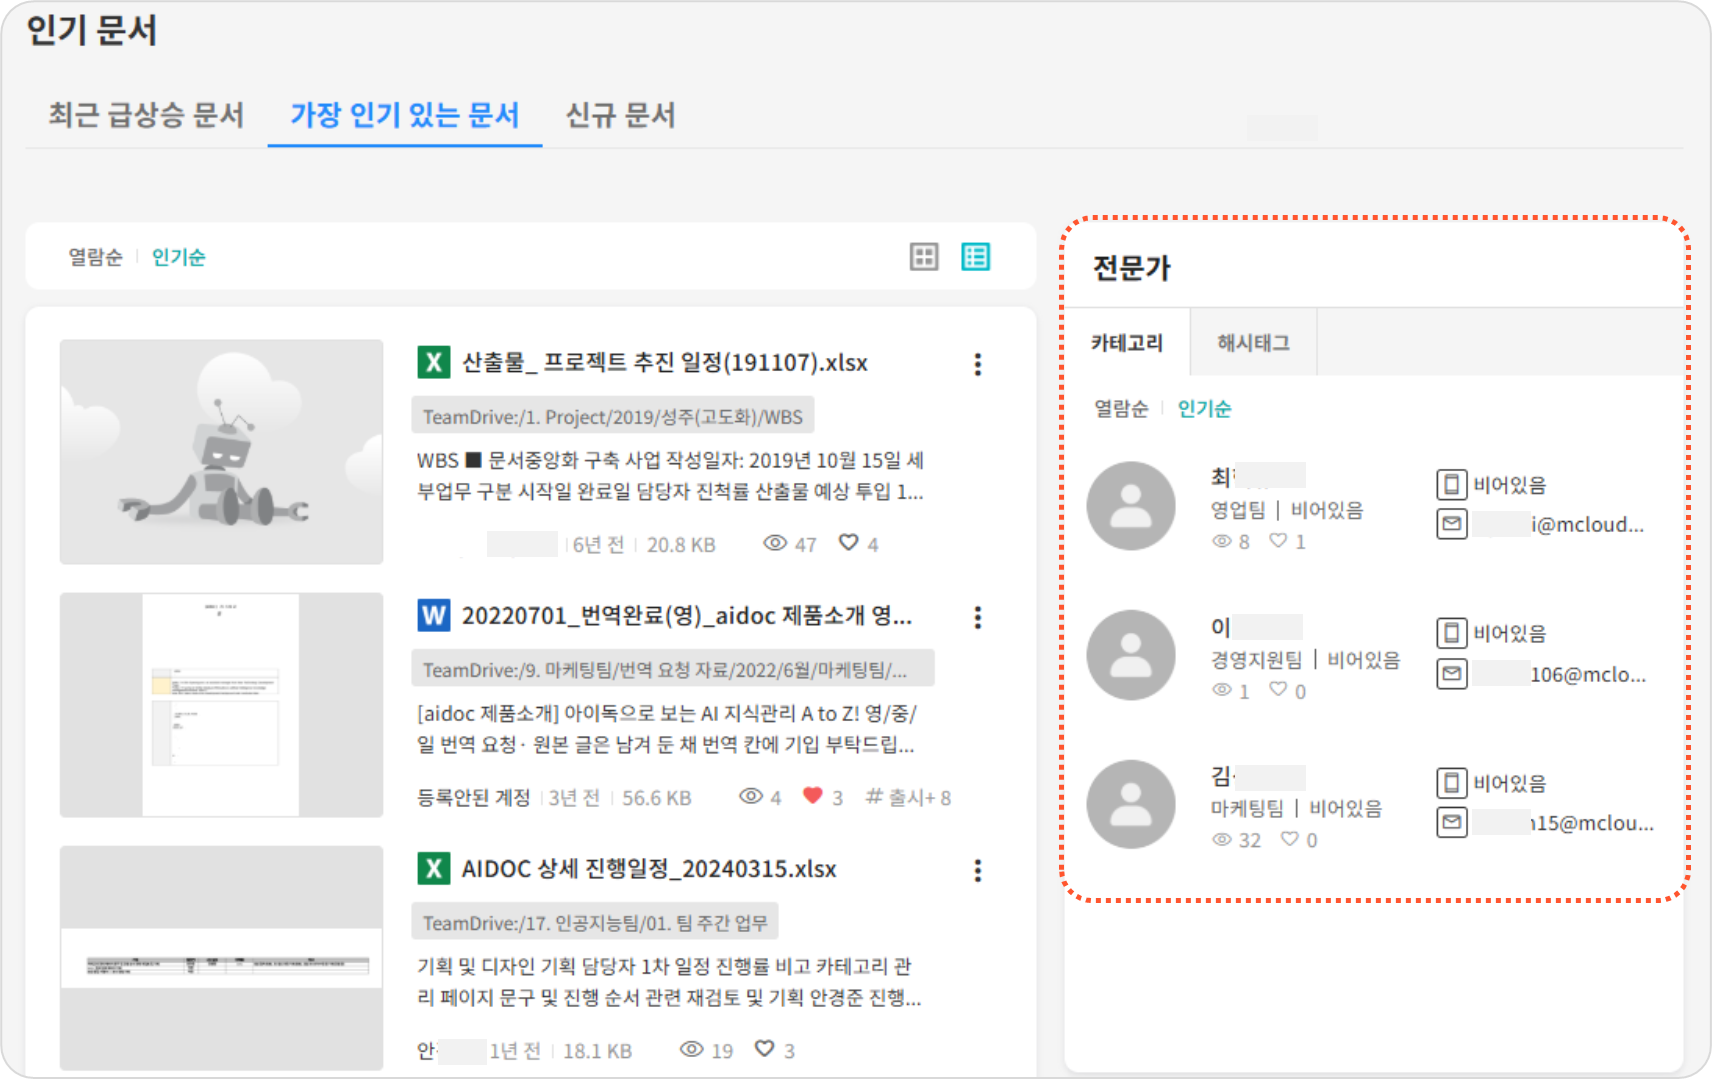The width and height of the screenshot is (1712, 1079).
Task: Click the 마케팅팀 expert's profile avatar
Action: (1131, 804)
